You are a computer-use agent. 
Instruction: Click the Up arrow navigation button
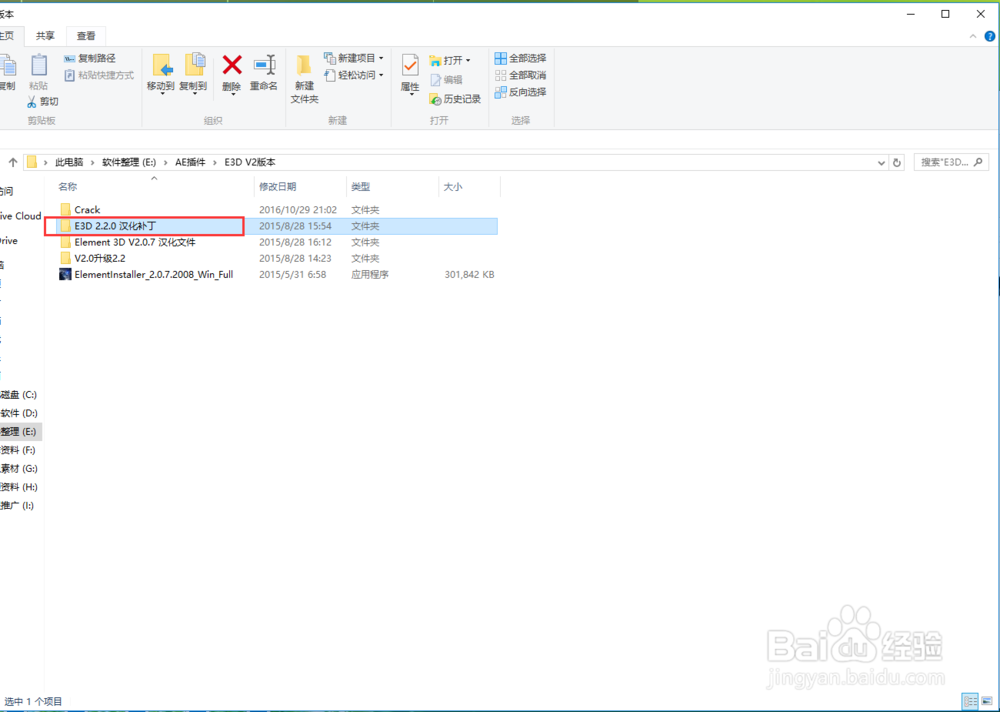[12, 163]
